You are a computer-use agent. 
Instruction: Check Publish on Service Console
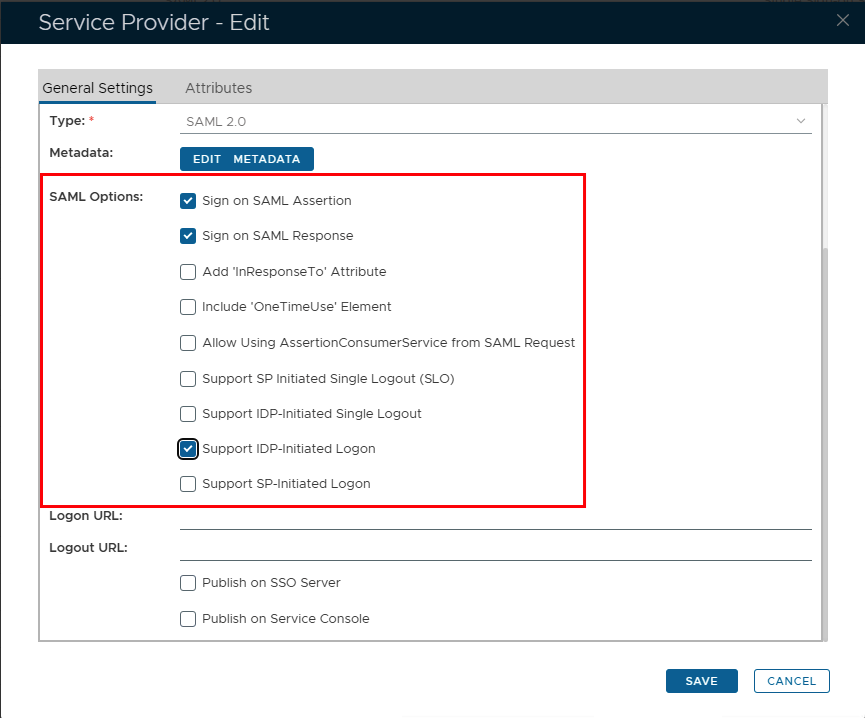[x=188, y=619]
